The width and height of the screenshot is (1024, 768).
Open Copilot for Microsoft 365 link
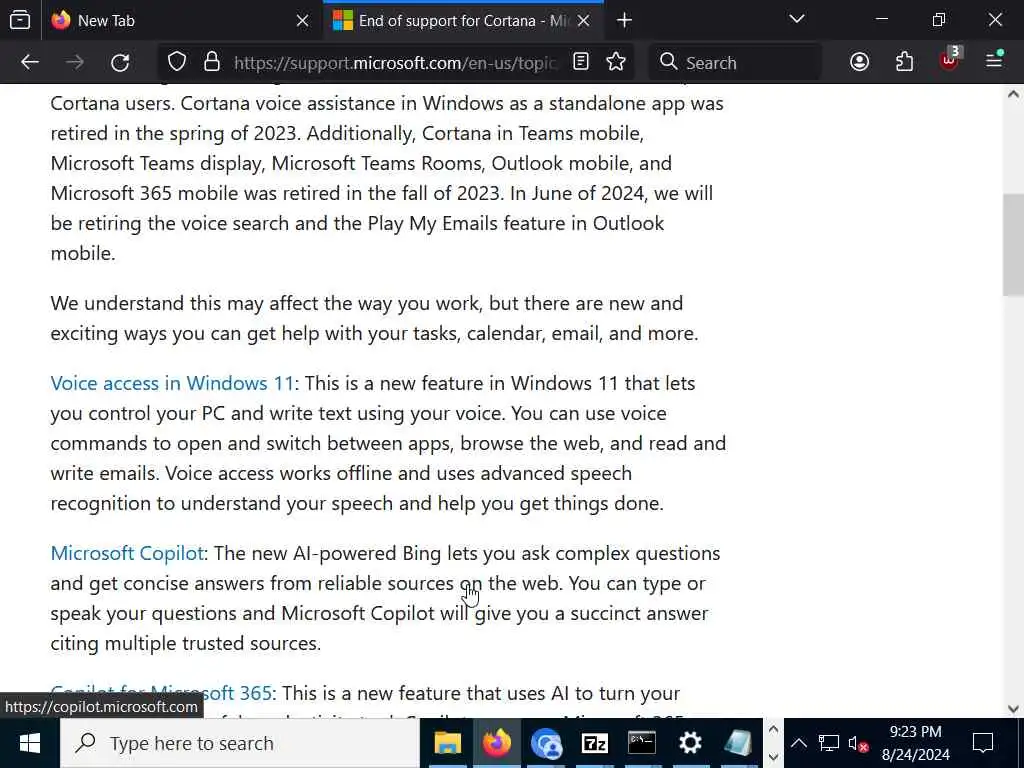(x=161, y=692)
